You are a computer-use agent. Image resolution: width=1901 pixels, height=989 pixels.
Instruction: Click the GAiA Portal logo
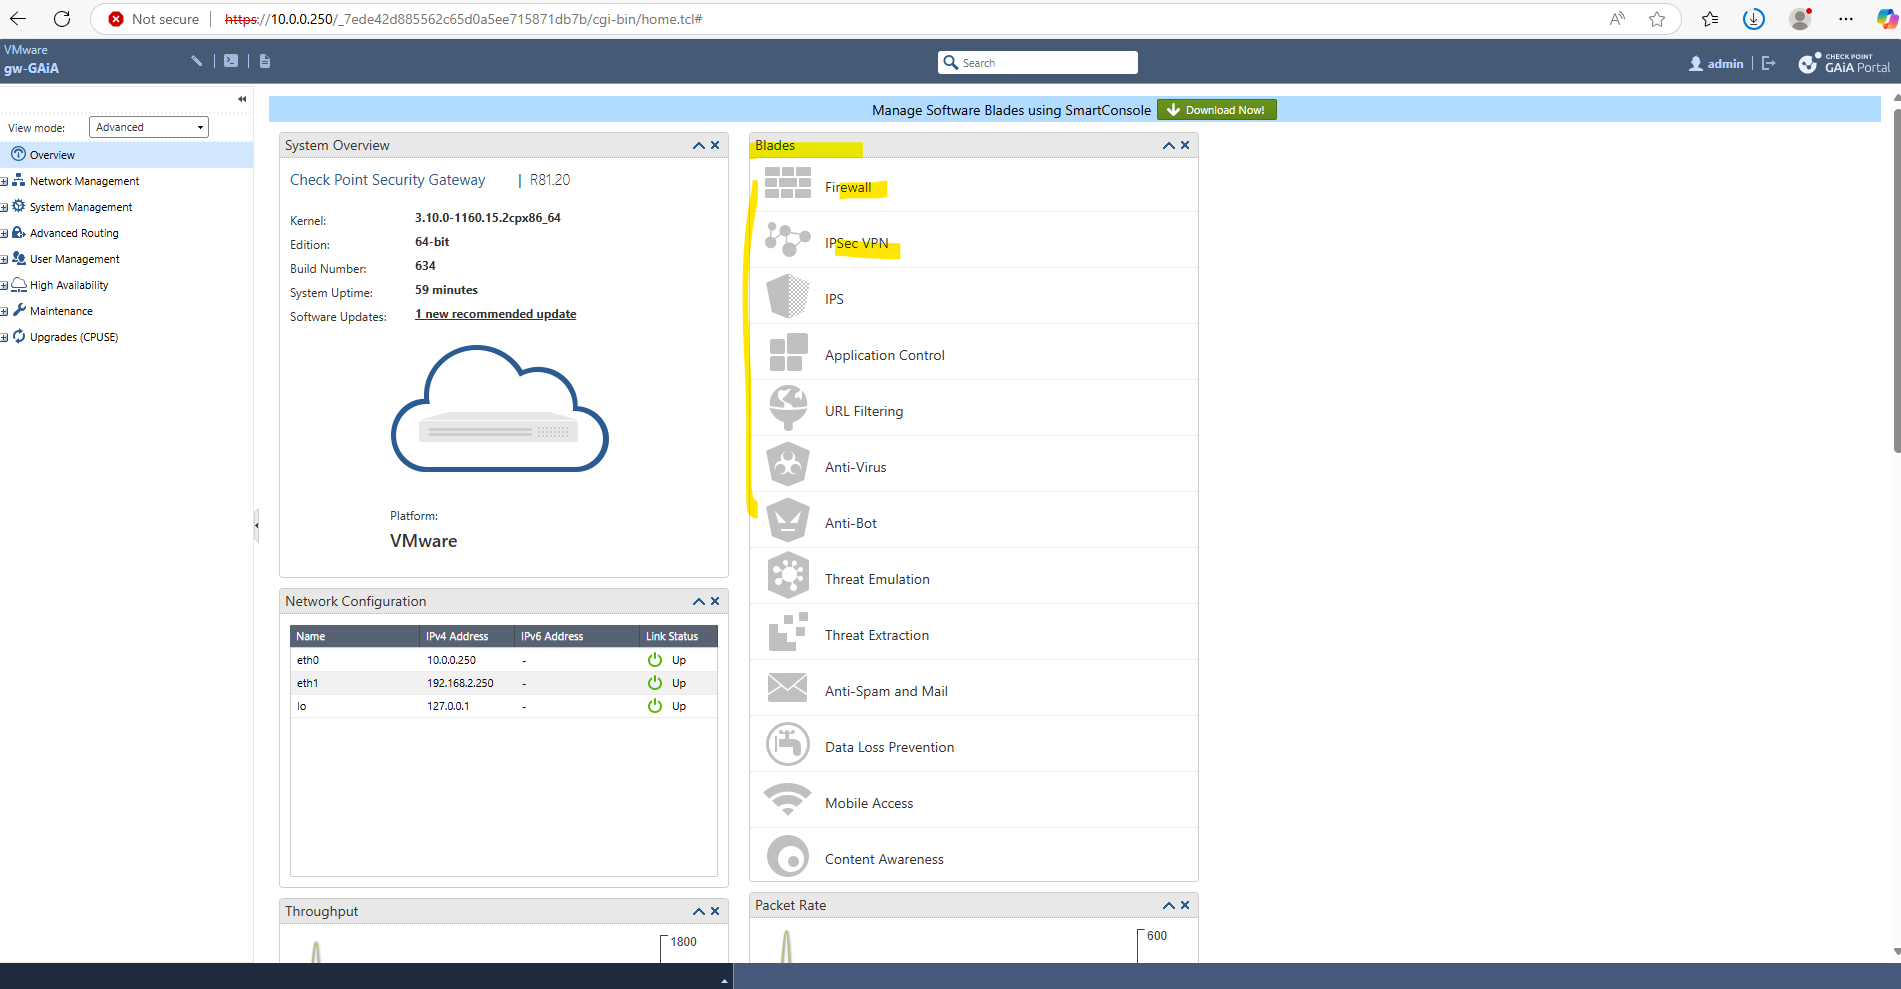point(1844,63)
